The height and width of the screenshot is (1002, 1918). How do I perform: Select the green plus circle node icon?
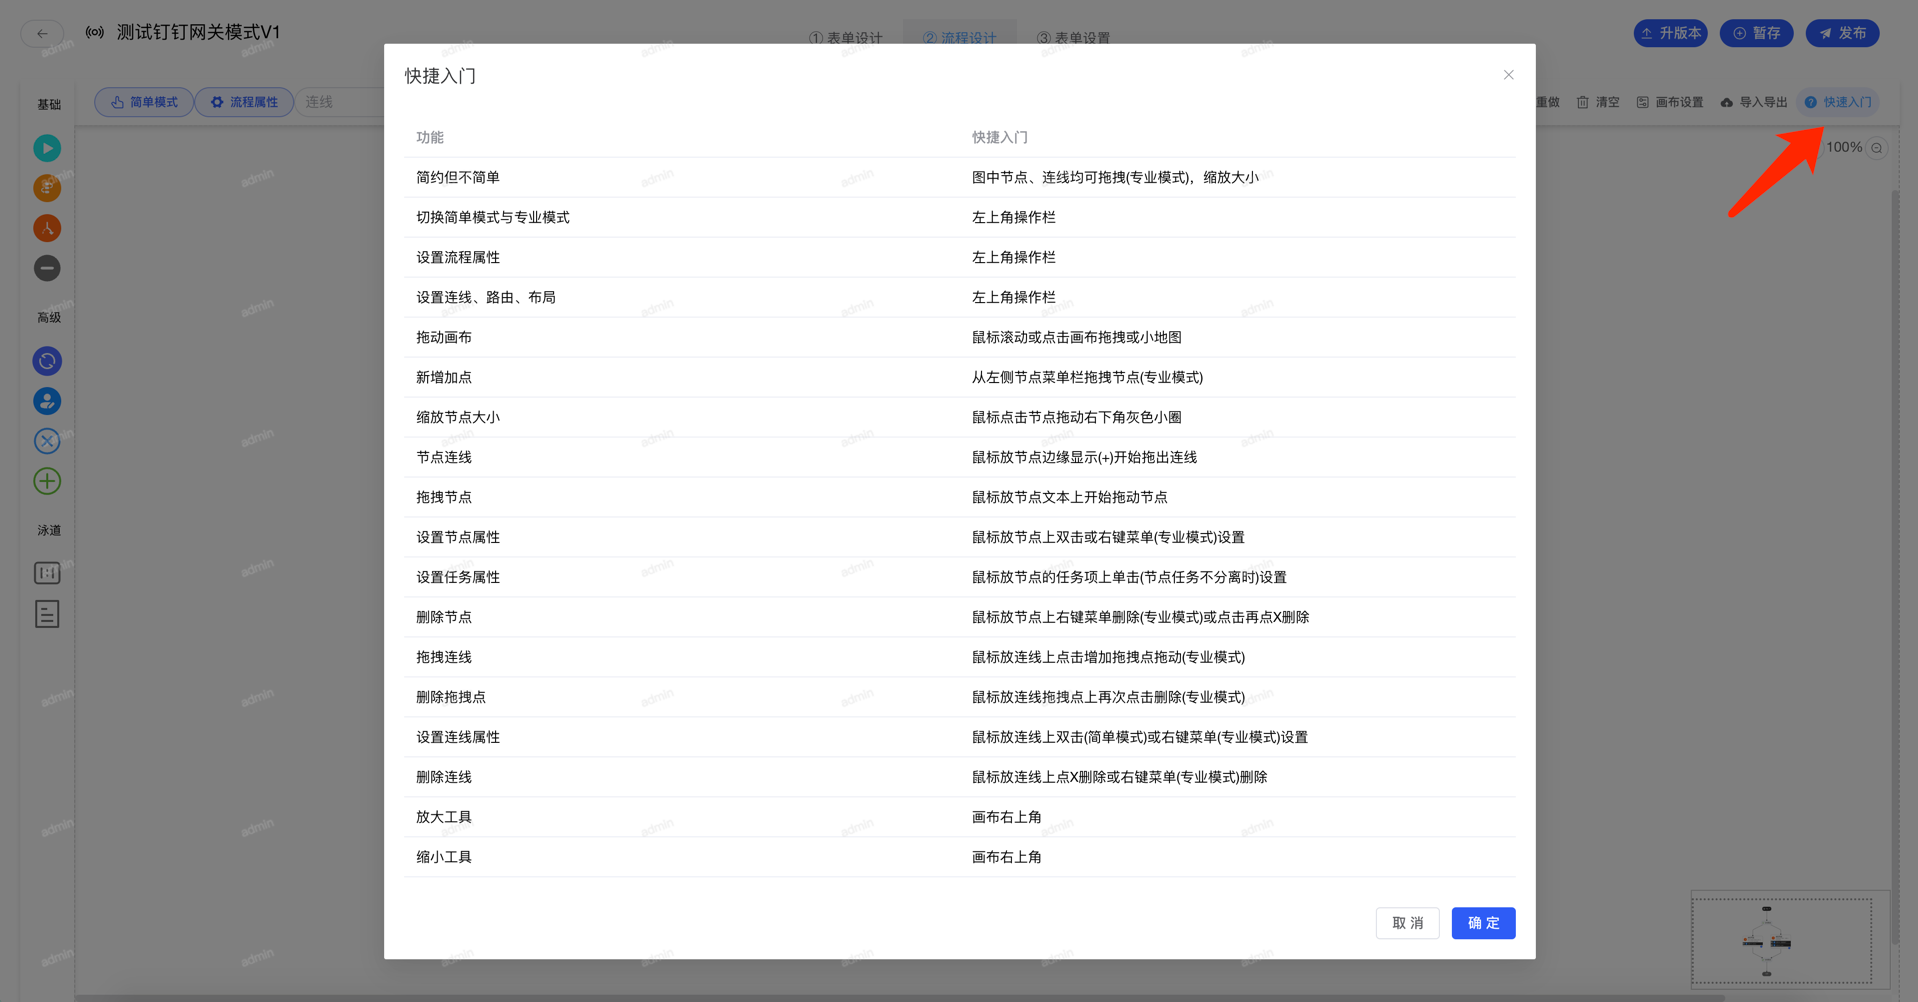[47, 481]
